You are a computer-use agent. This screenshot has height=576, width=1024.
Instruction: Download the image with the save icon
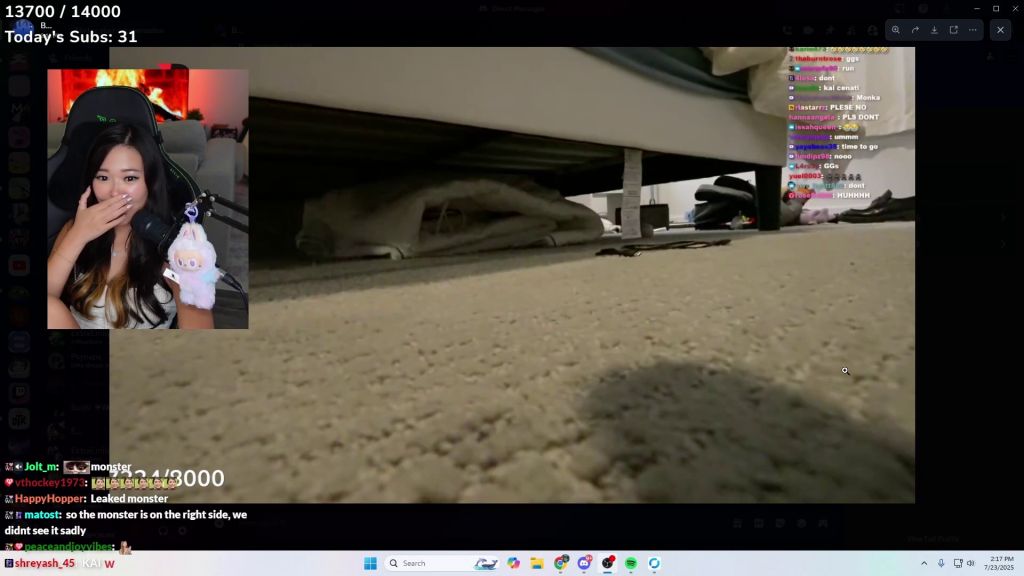pos(935,30)
